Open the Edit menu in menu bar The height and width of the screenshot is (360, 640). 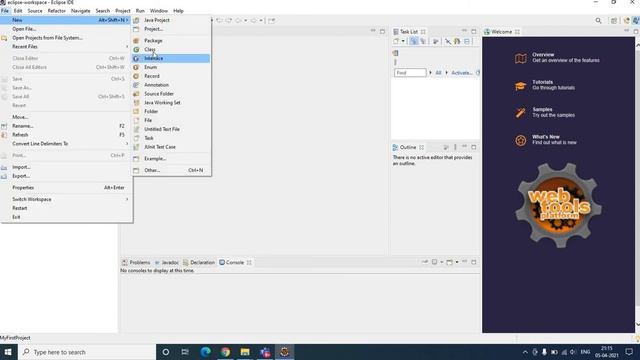click(18, 11)
